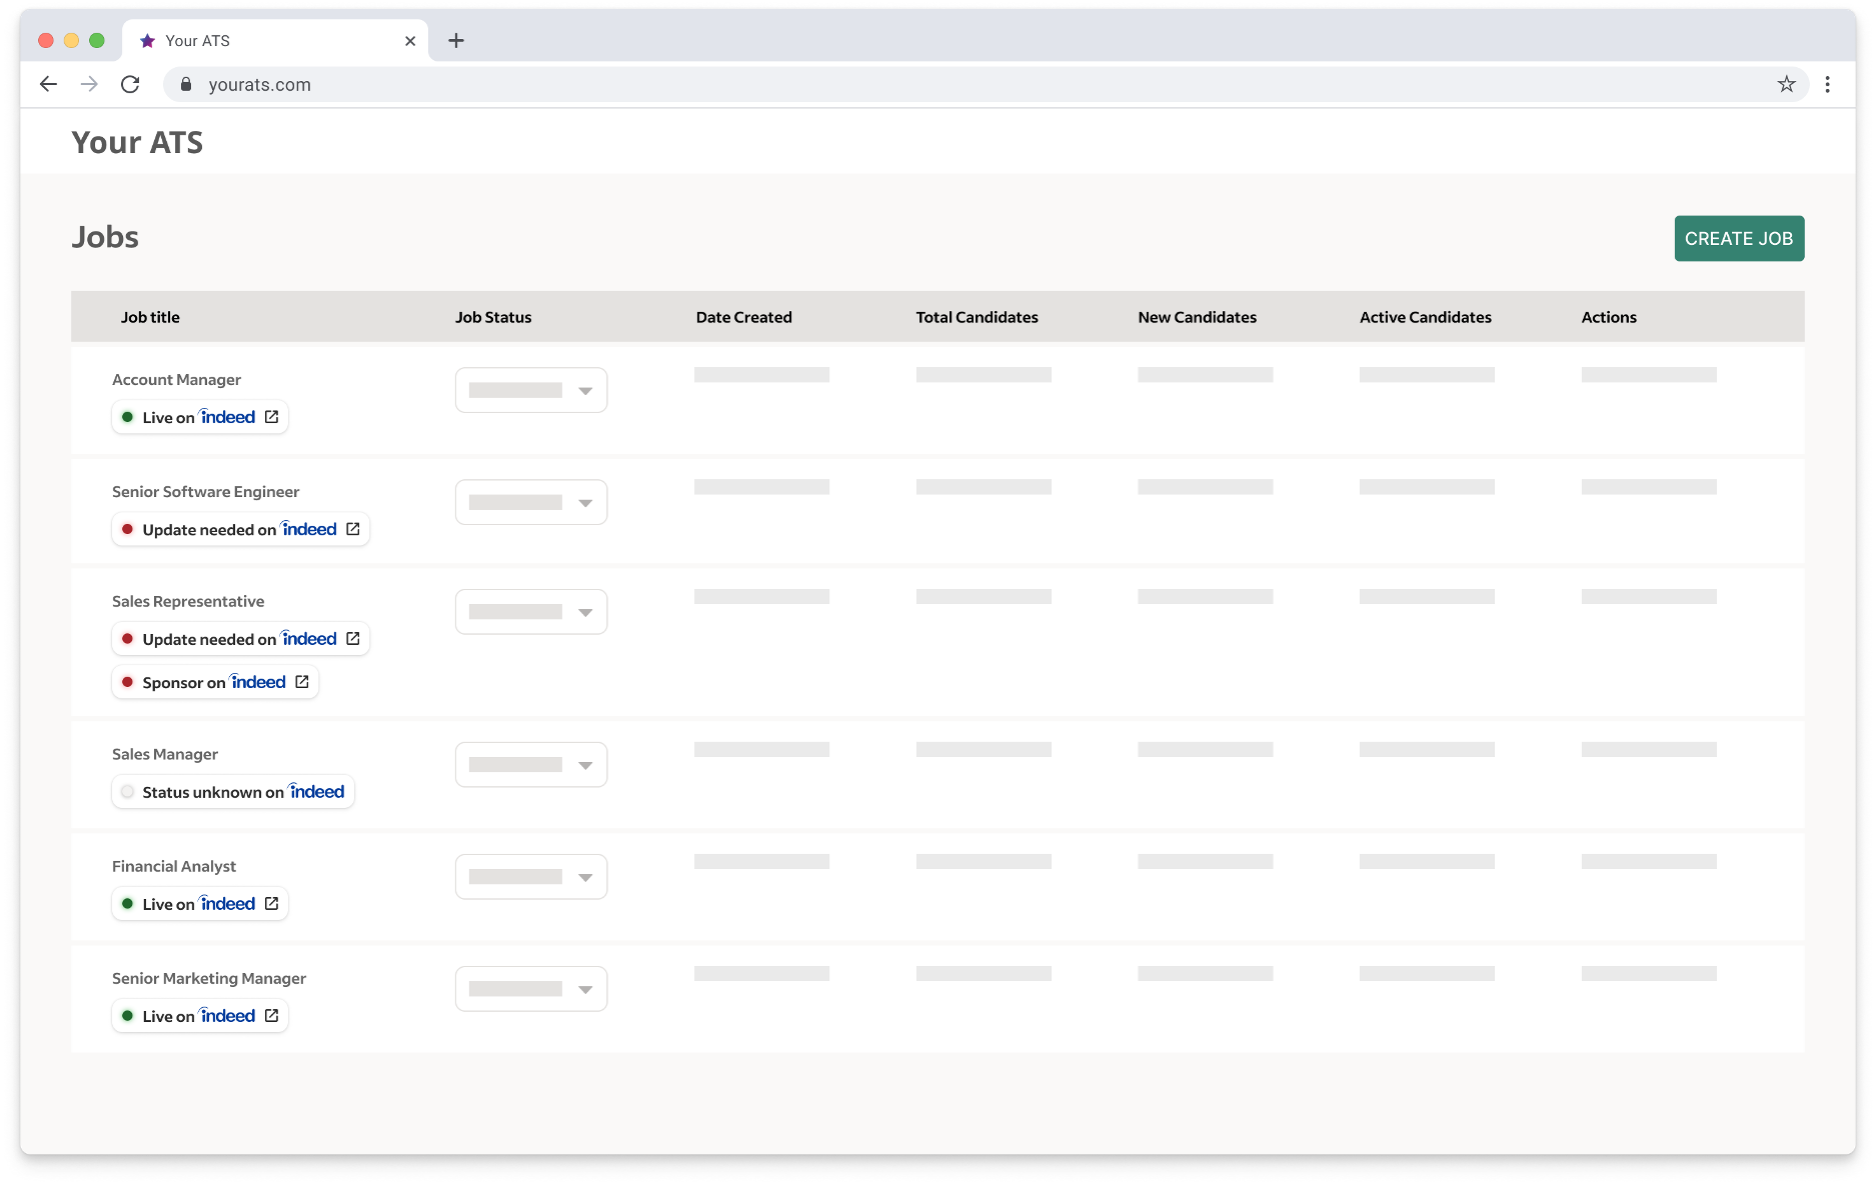Click Live on Indeed badge for Account Manager

coord(200,417)
